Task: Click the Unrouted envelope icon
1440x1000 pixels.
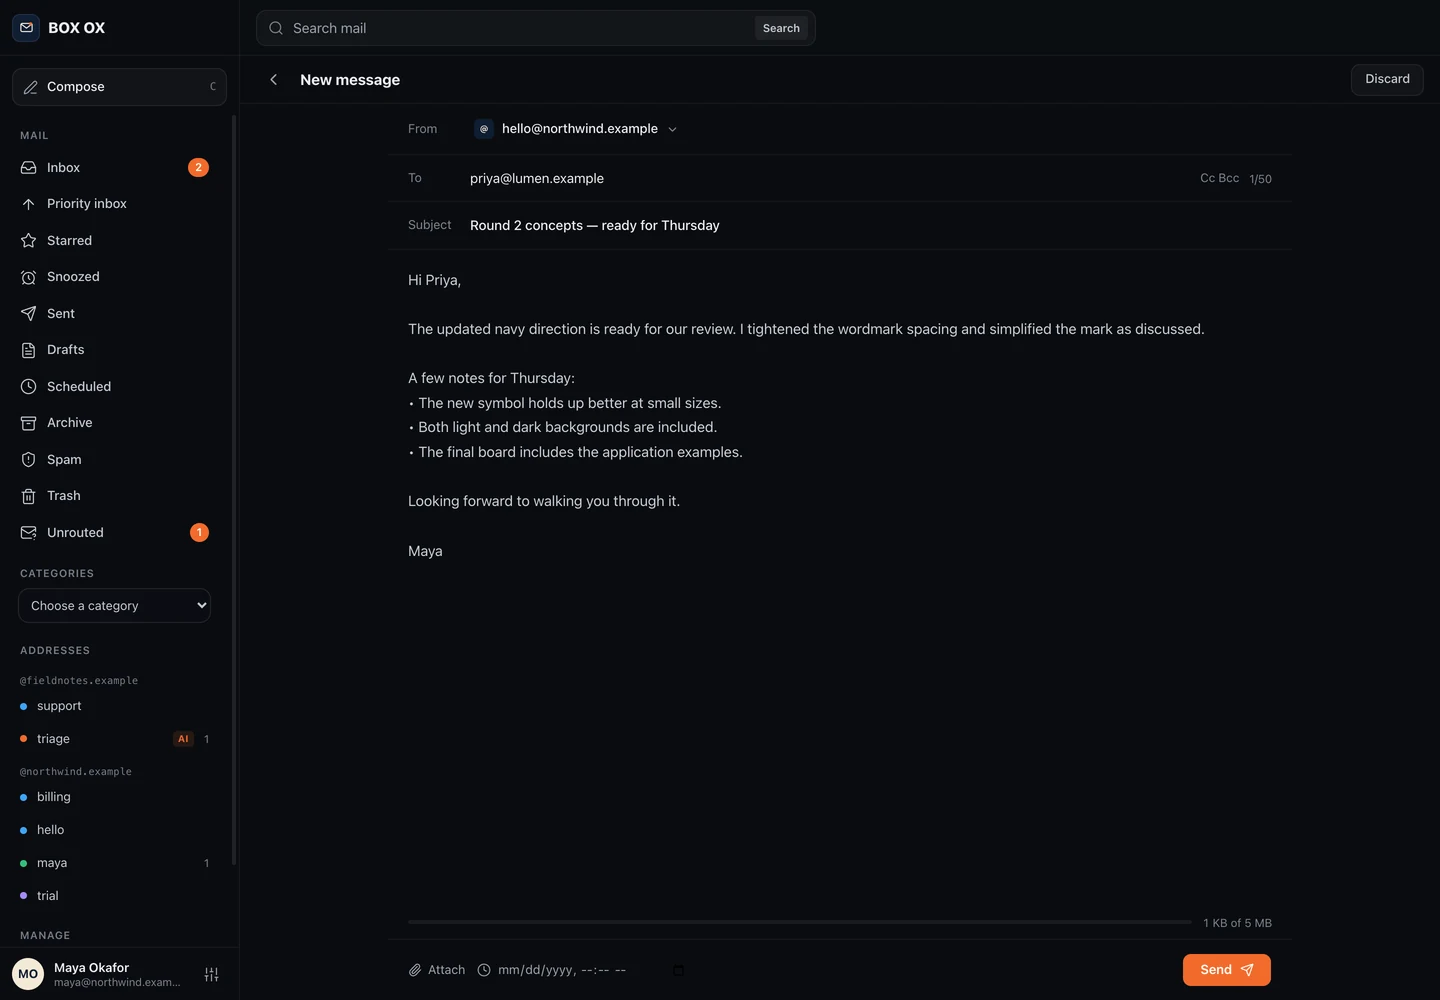Action: click(x=29, y=533)
